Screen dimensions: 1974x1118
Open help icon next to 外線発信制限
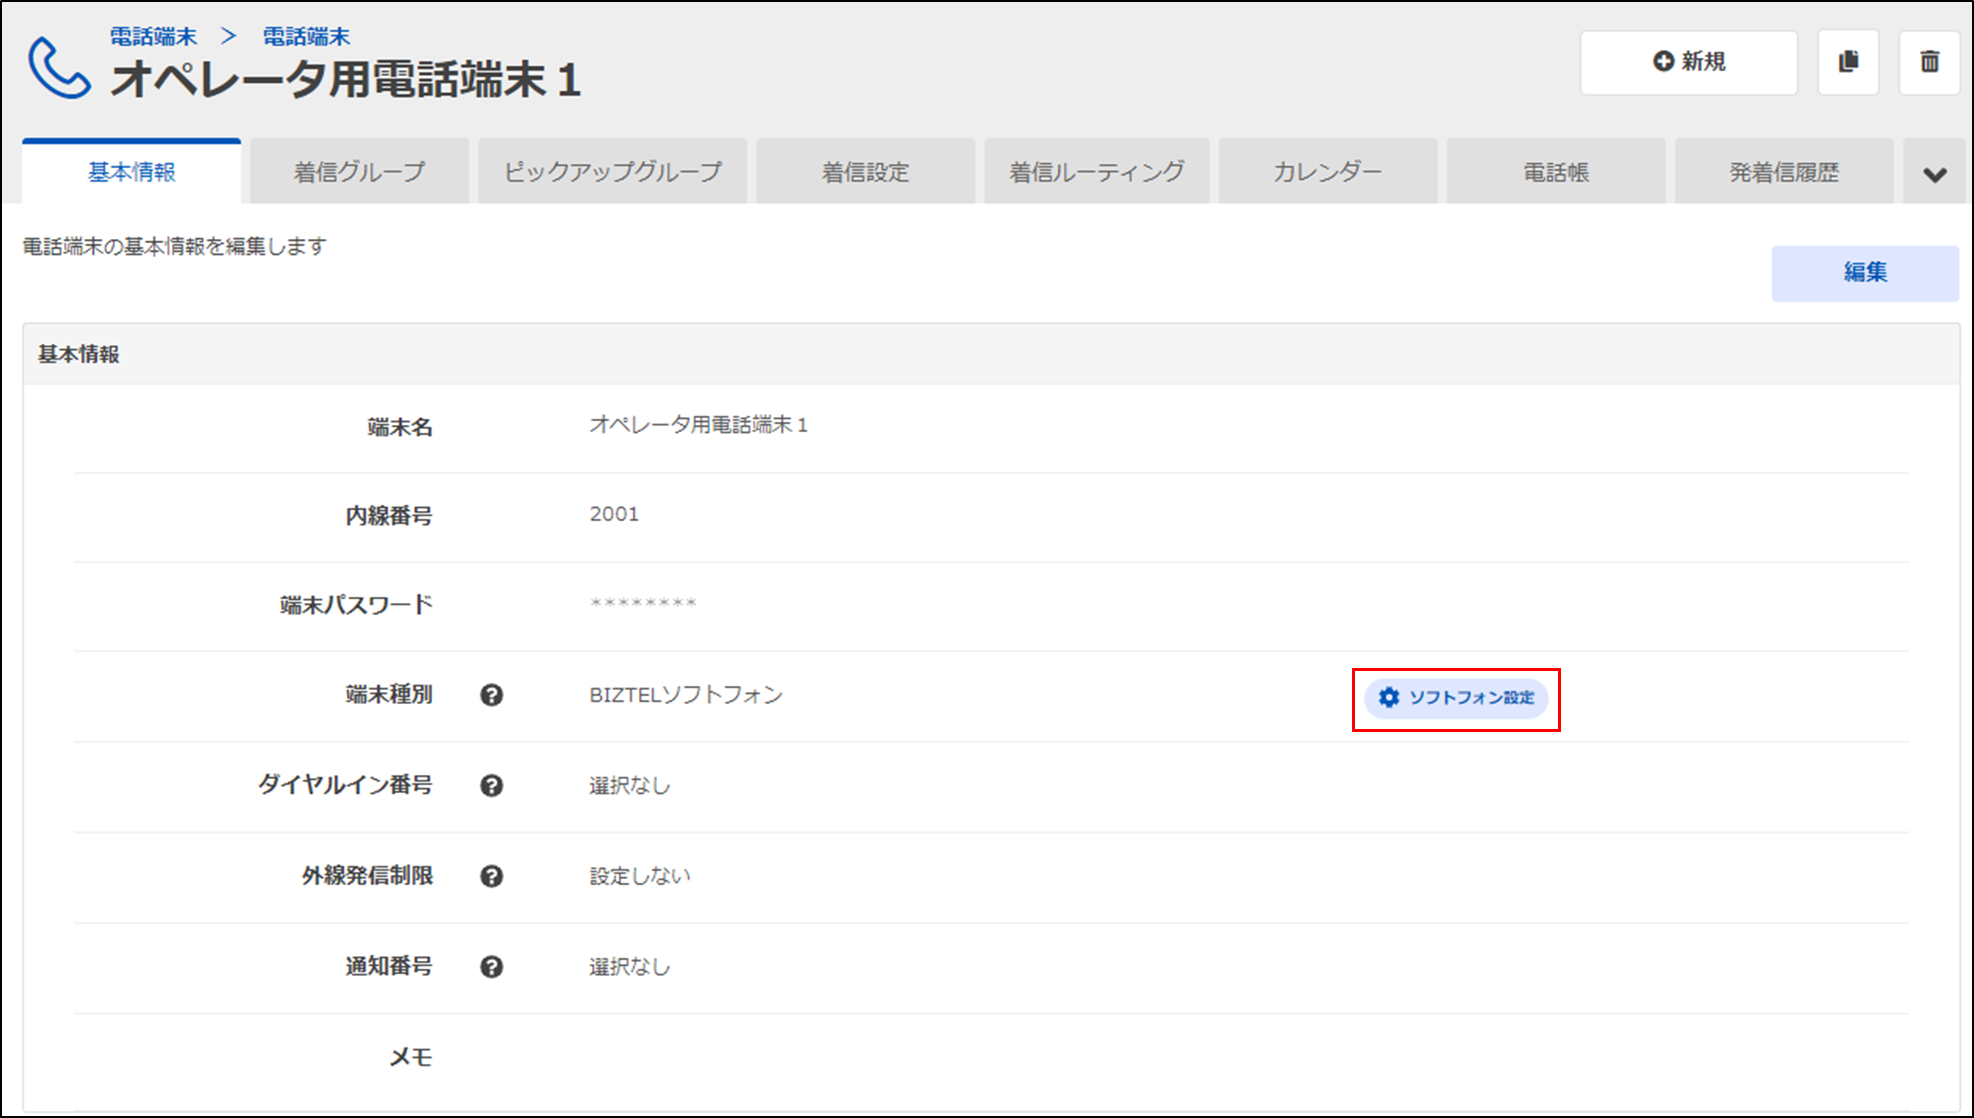pyautogui.click(x=491, y=876)
